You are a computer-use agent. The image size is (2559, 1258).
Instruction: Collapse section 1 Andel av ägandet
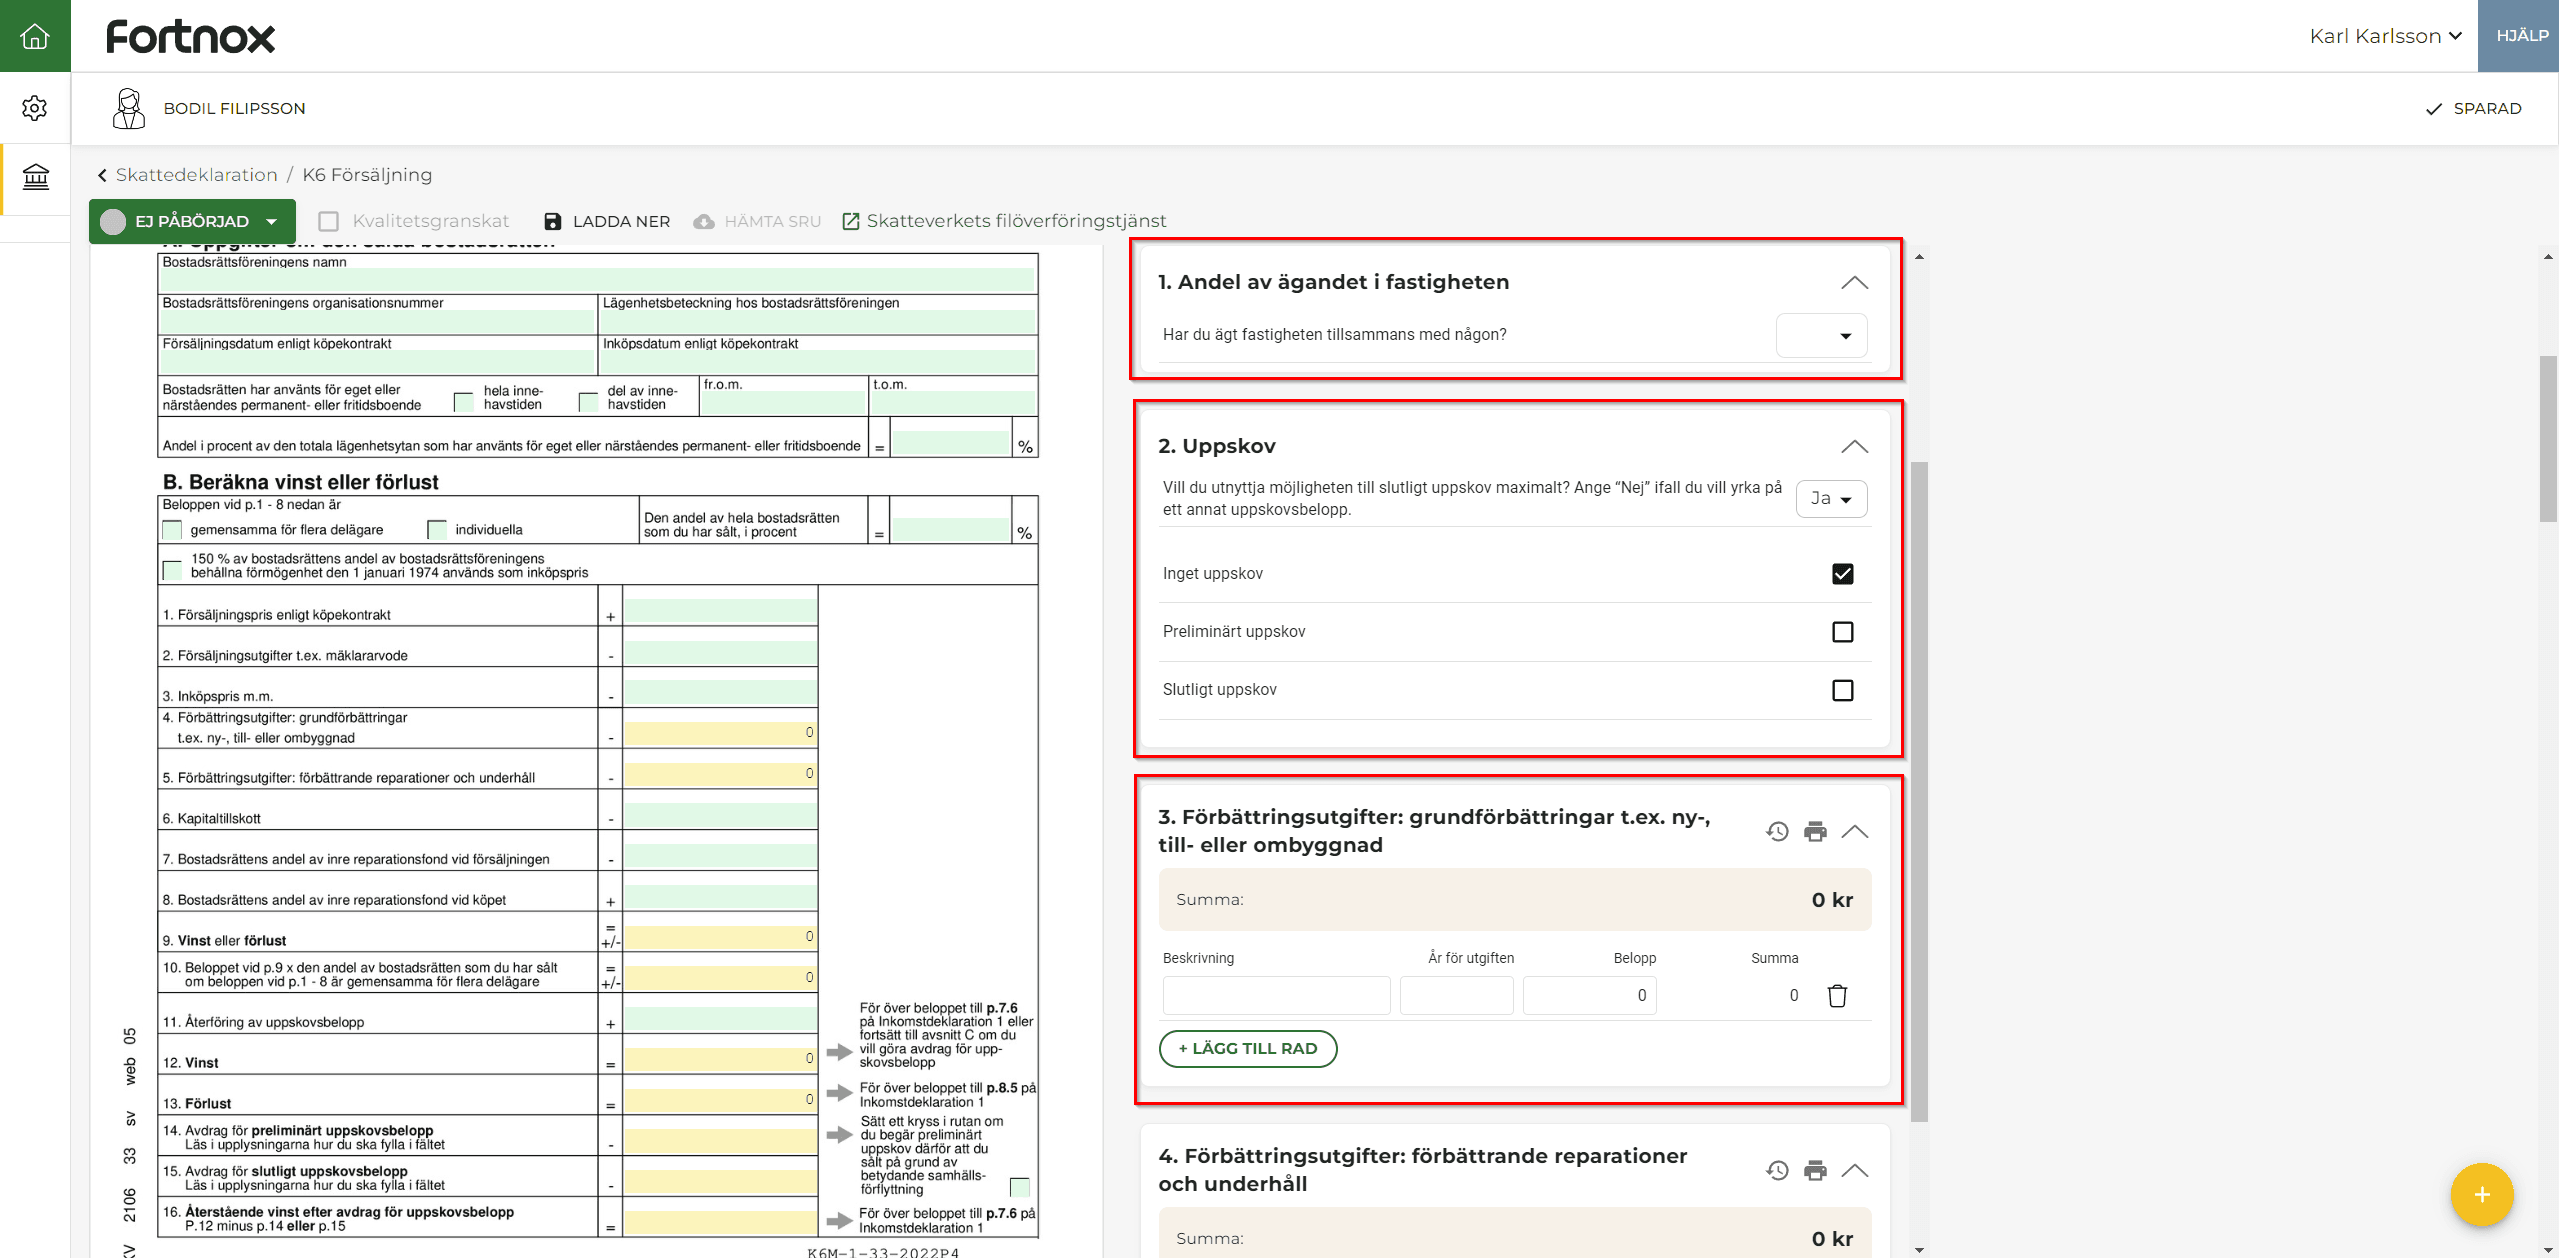(x=1854, y=283)
